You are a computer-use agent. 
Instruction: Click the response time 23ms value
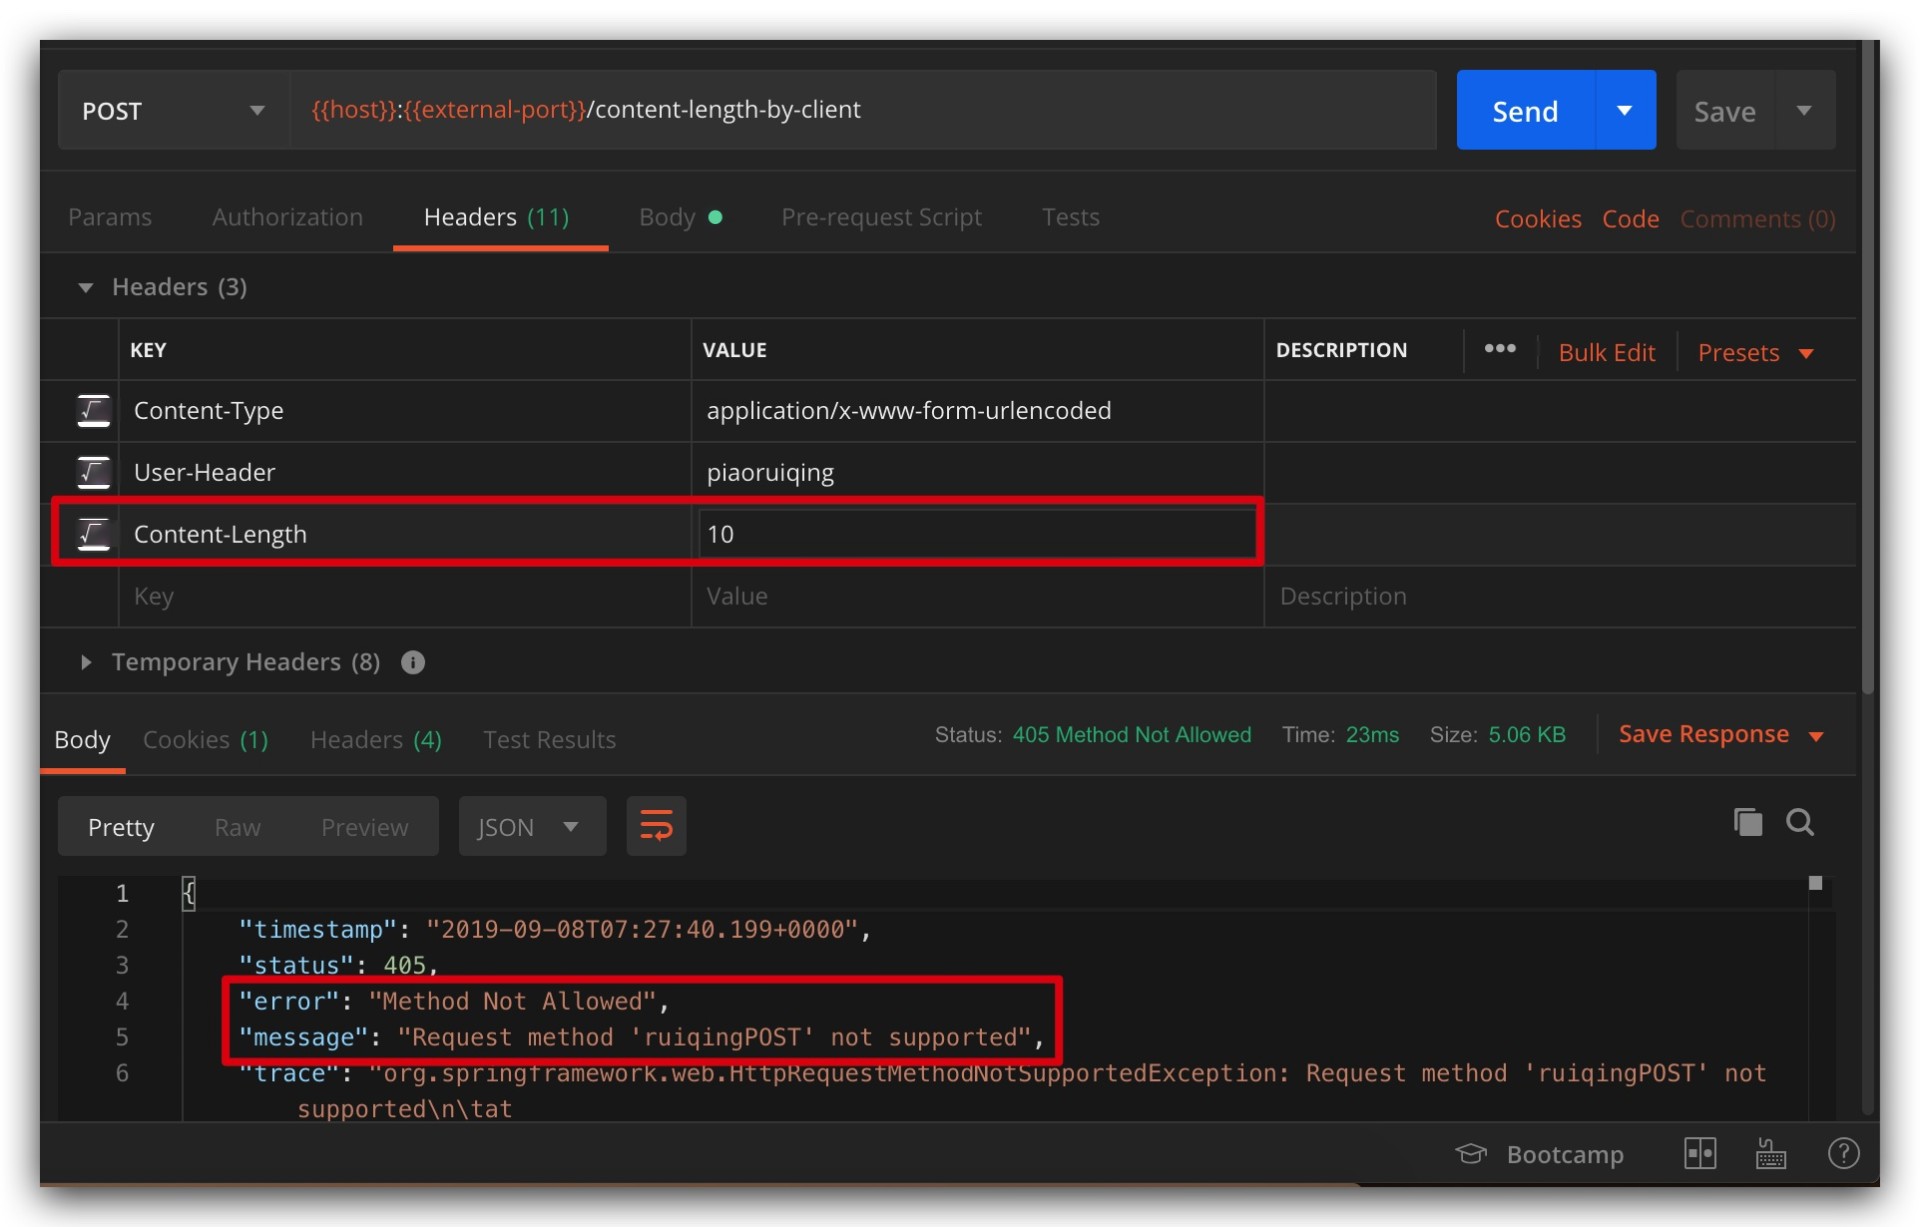pyautogui.click(x=1372, y=735)
